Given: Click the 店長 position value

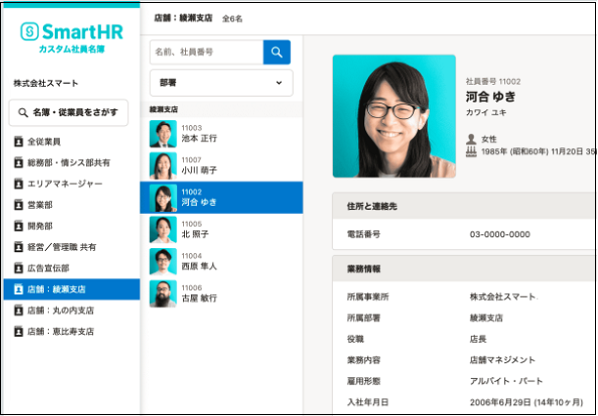Looking at the screenshot, I should tap(478, 339).
